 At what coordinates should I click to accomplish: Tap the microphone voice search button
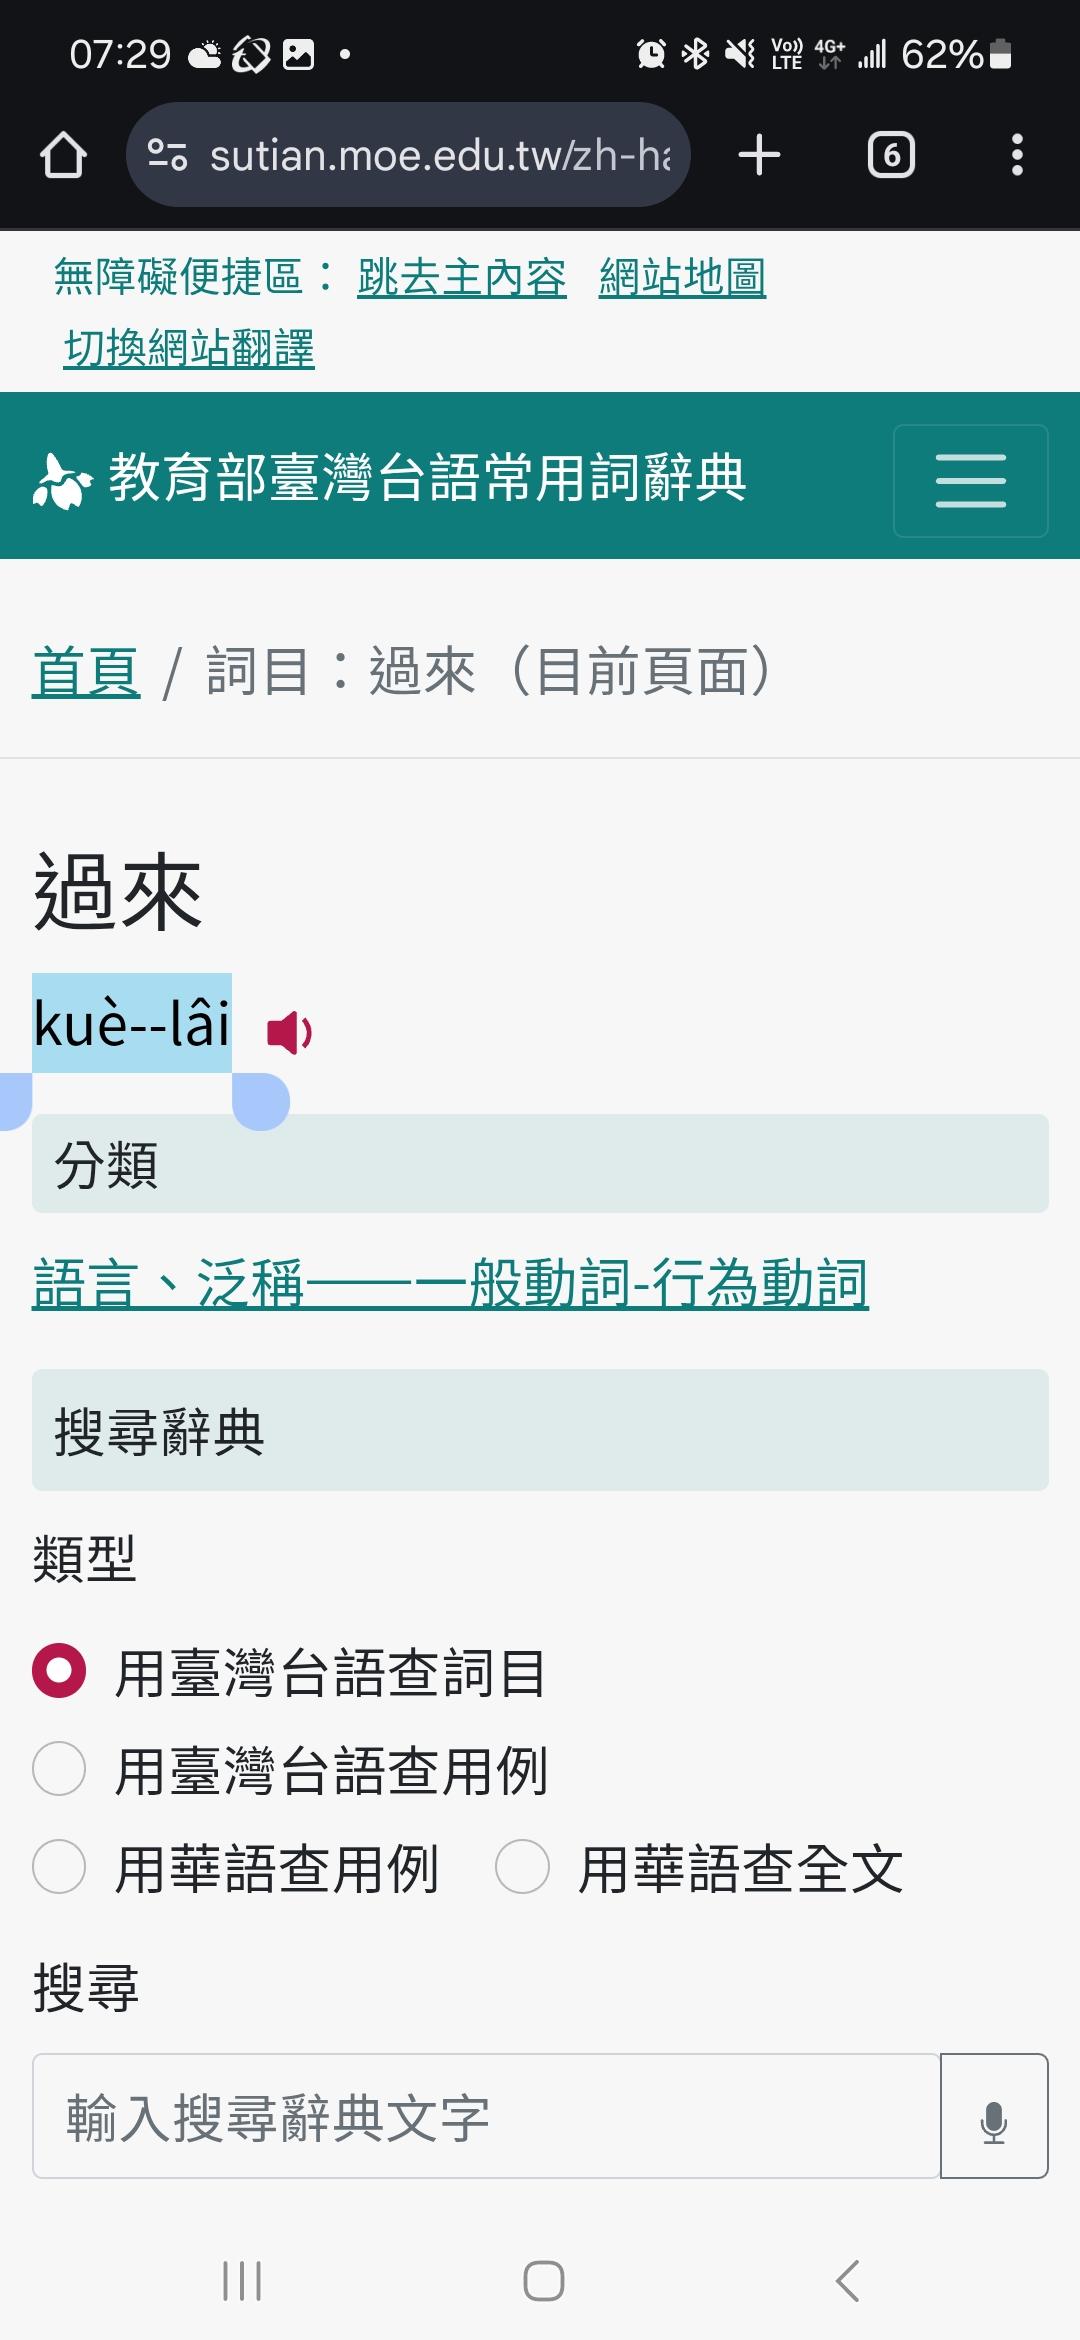(994, 2115)
